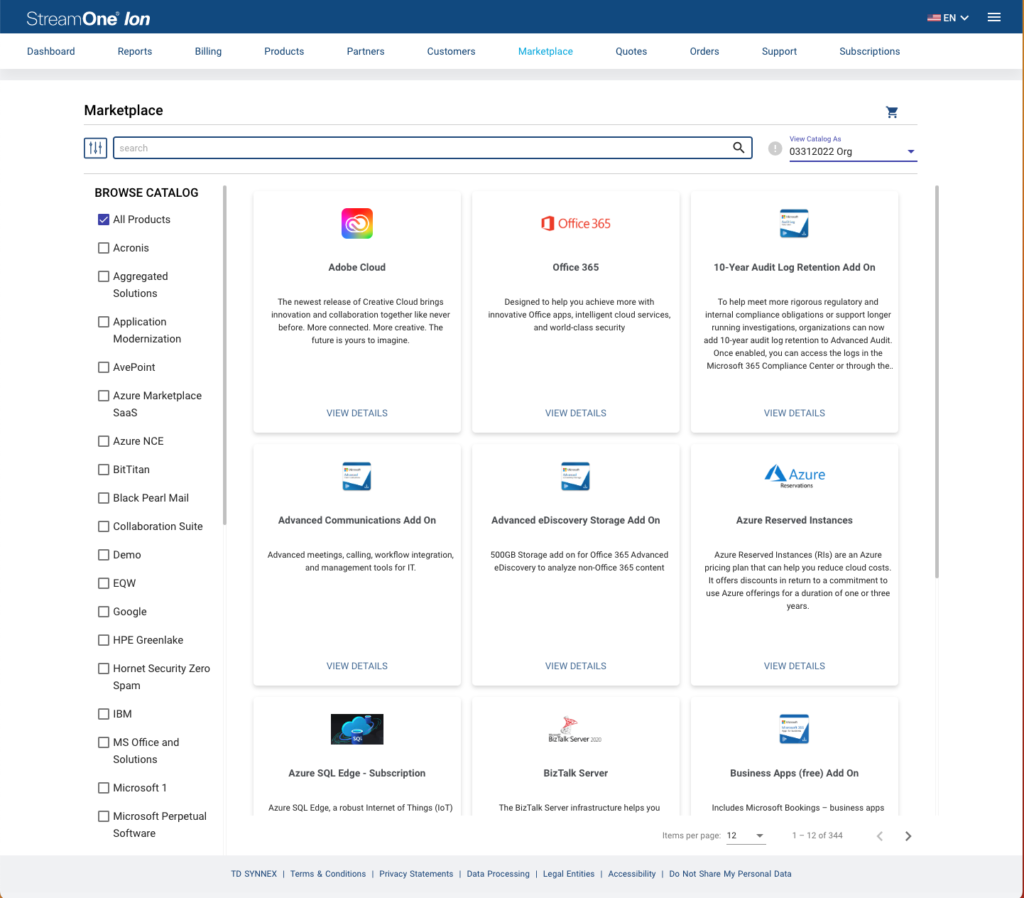Click the Office 365 logo
This screenshot has height=898, width=1024.
[575, 223]
